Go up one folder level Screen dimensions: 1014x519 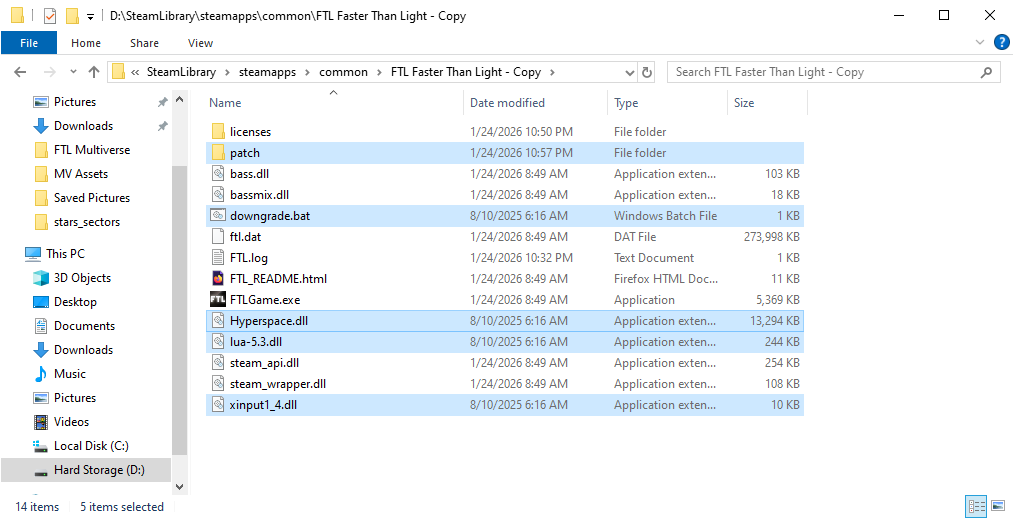click(94, 72)
